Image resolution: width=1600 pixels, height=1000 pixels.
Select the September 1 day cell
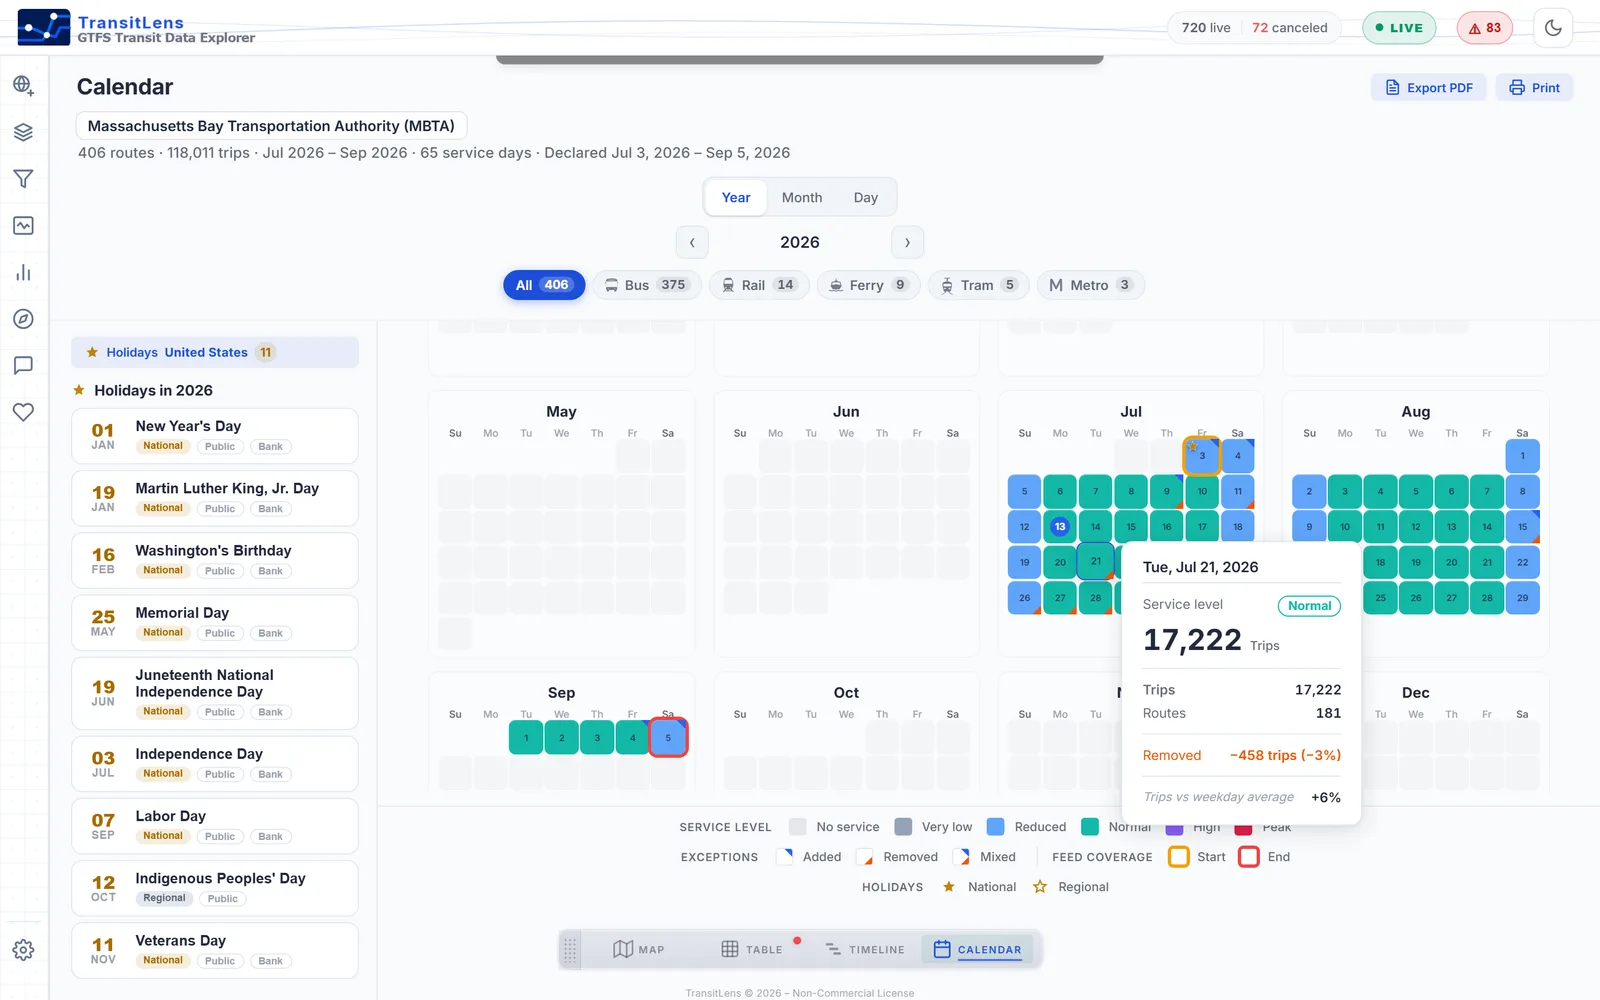[526, 738]
